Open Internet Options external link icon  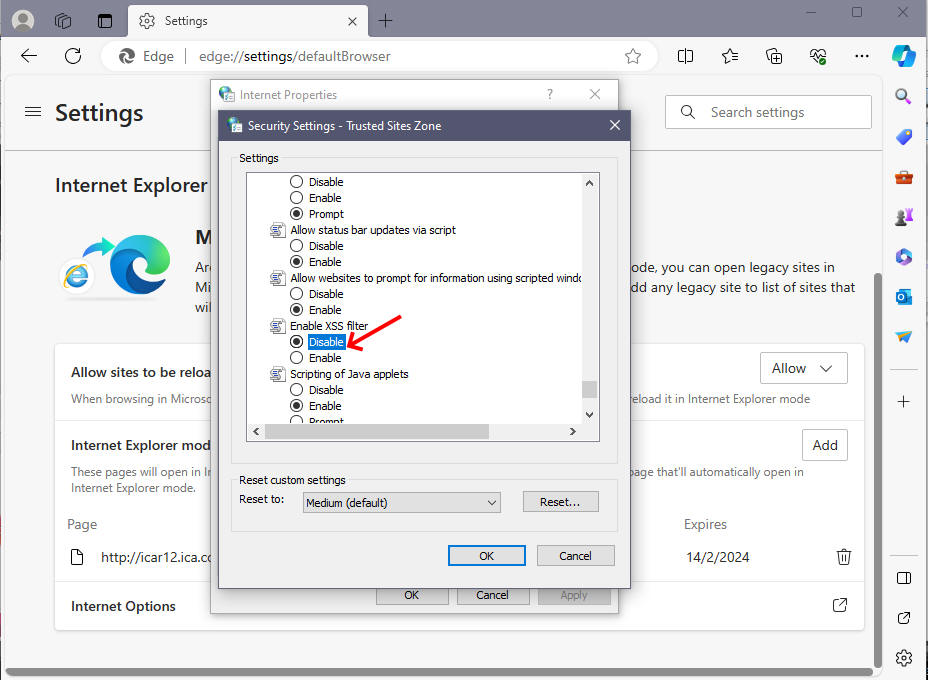tap(839, 605)
